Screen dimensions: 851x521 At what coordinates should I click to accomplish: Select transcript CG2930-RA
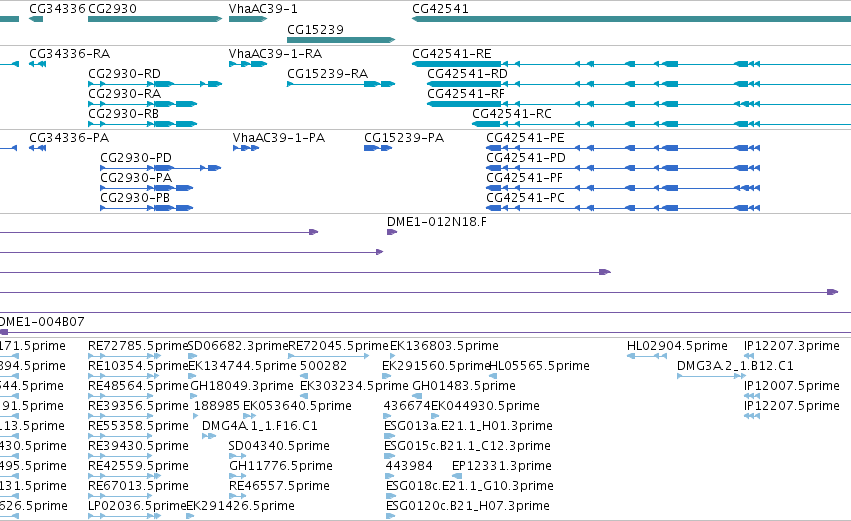pos(124,94)
